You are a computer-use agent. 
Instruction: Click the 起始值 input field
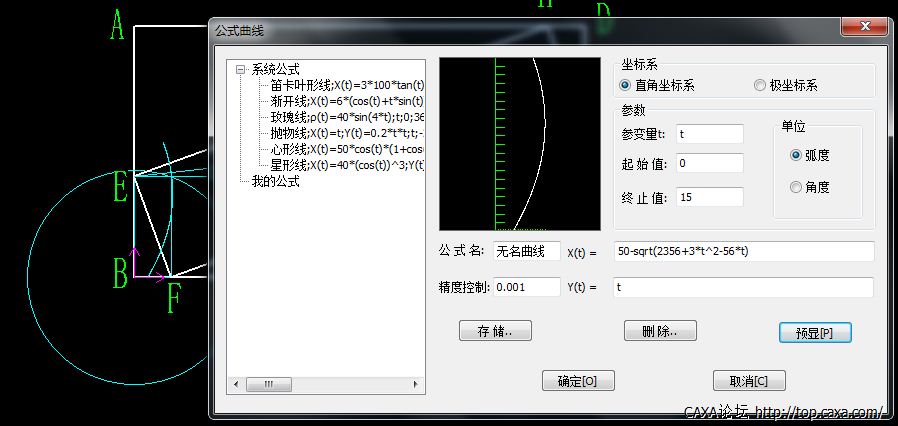click(x=709, y=163)
